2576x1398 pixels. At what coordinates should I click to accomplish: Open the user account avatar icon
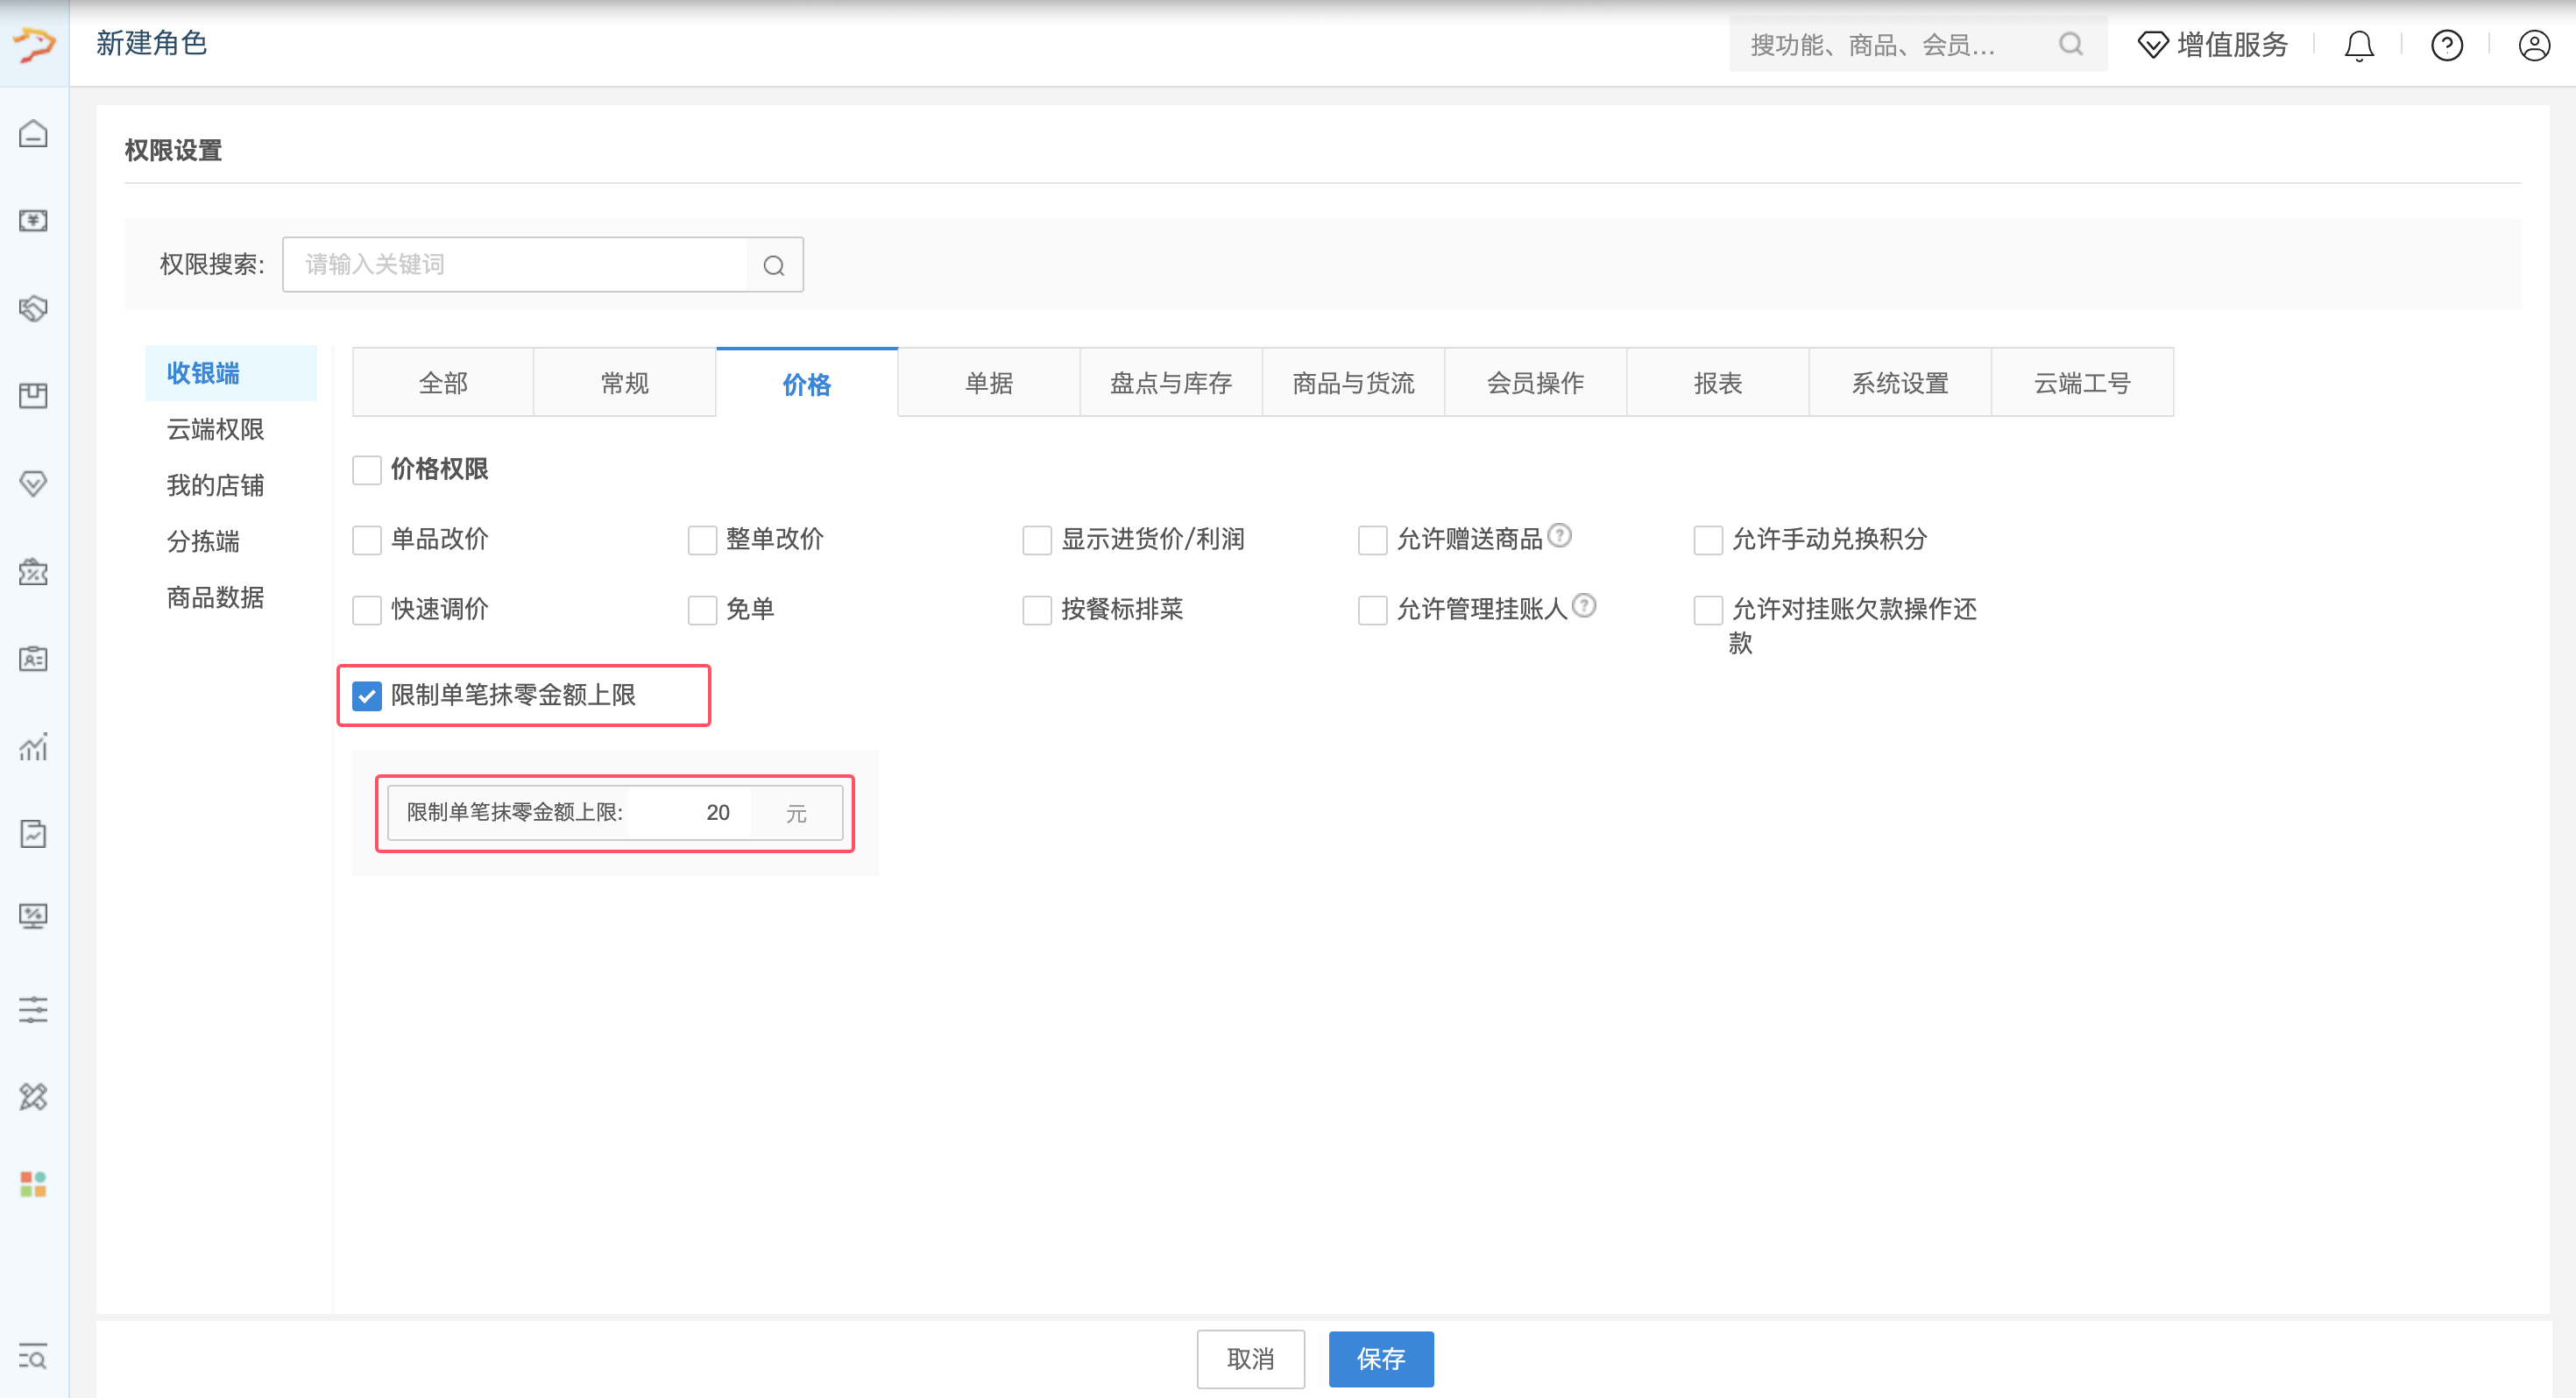(2534, 45)
